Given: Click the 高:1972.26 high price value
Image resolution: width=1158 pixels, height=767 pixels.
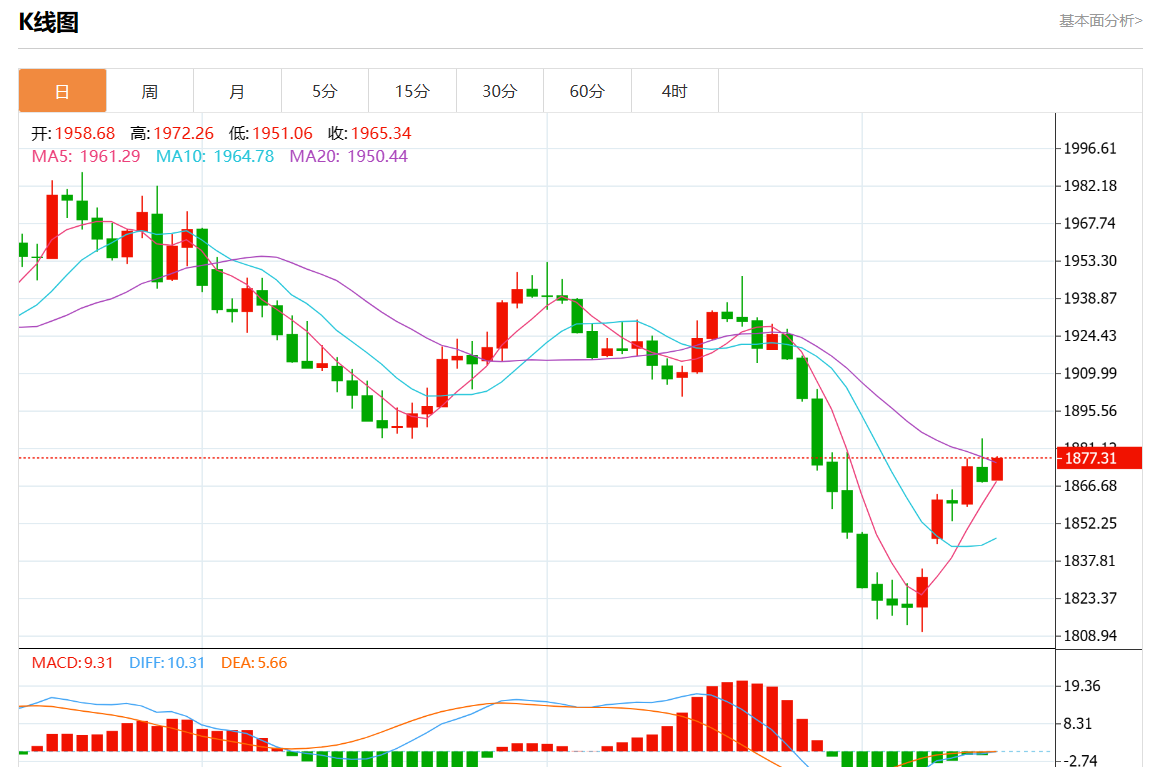Looking at the screenshot, I should click(x=172, y=134).
